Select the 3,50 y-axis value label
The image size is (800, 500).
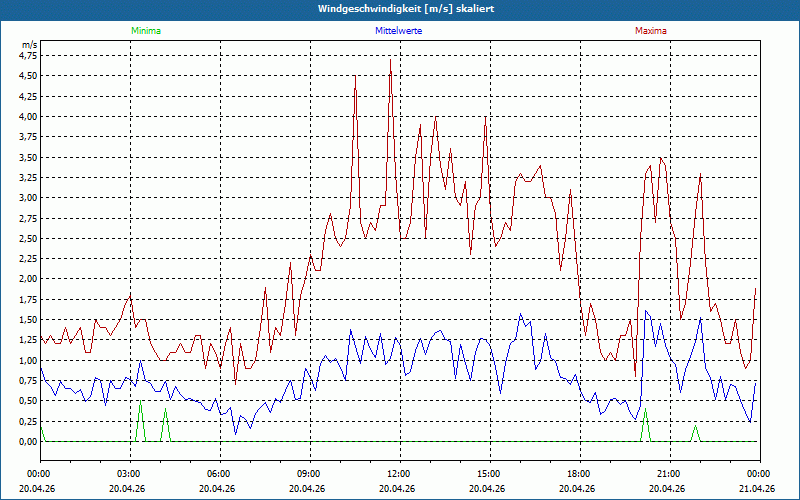[x=27, y=157]
